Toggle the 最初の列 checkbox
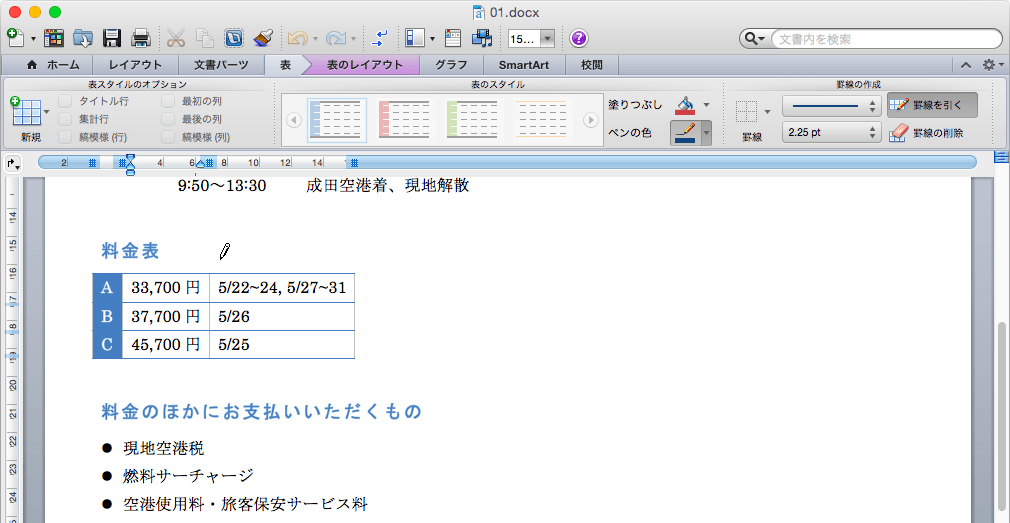This screenshot has height=523, width=1010. [x=168, y=100]
